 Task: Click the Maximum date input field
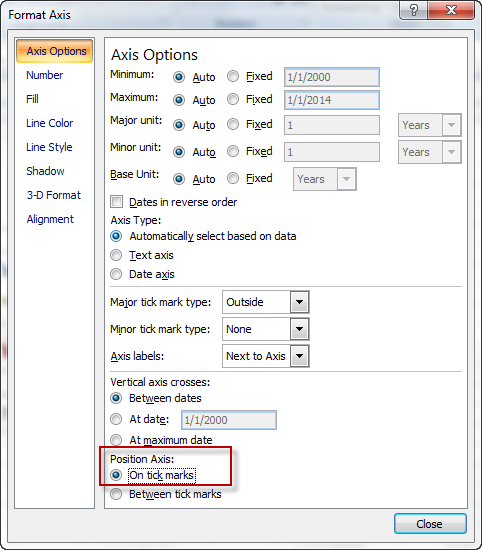[332, 100]
